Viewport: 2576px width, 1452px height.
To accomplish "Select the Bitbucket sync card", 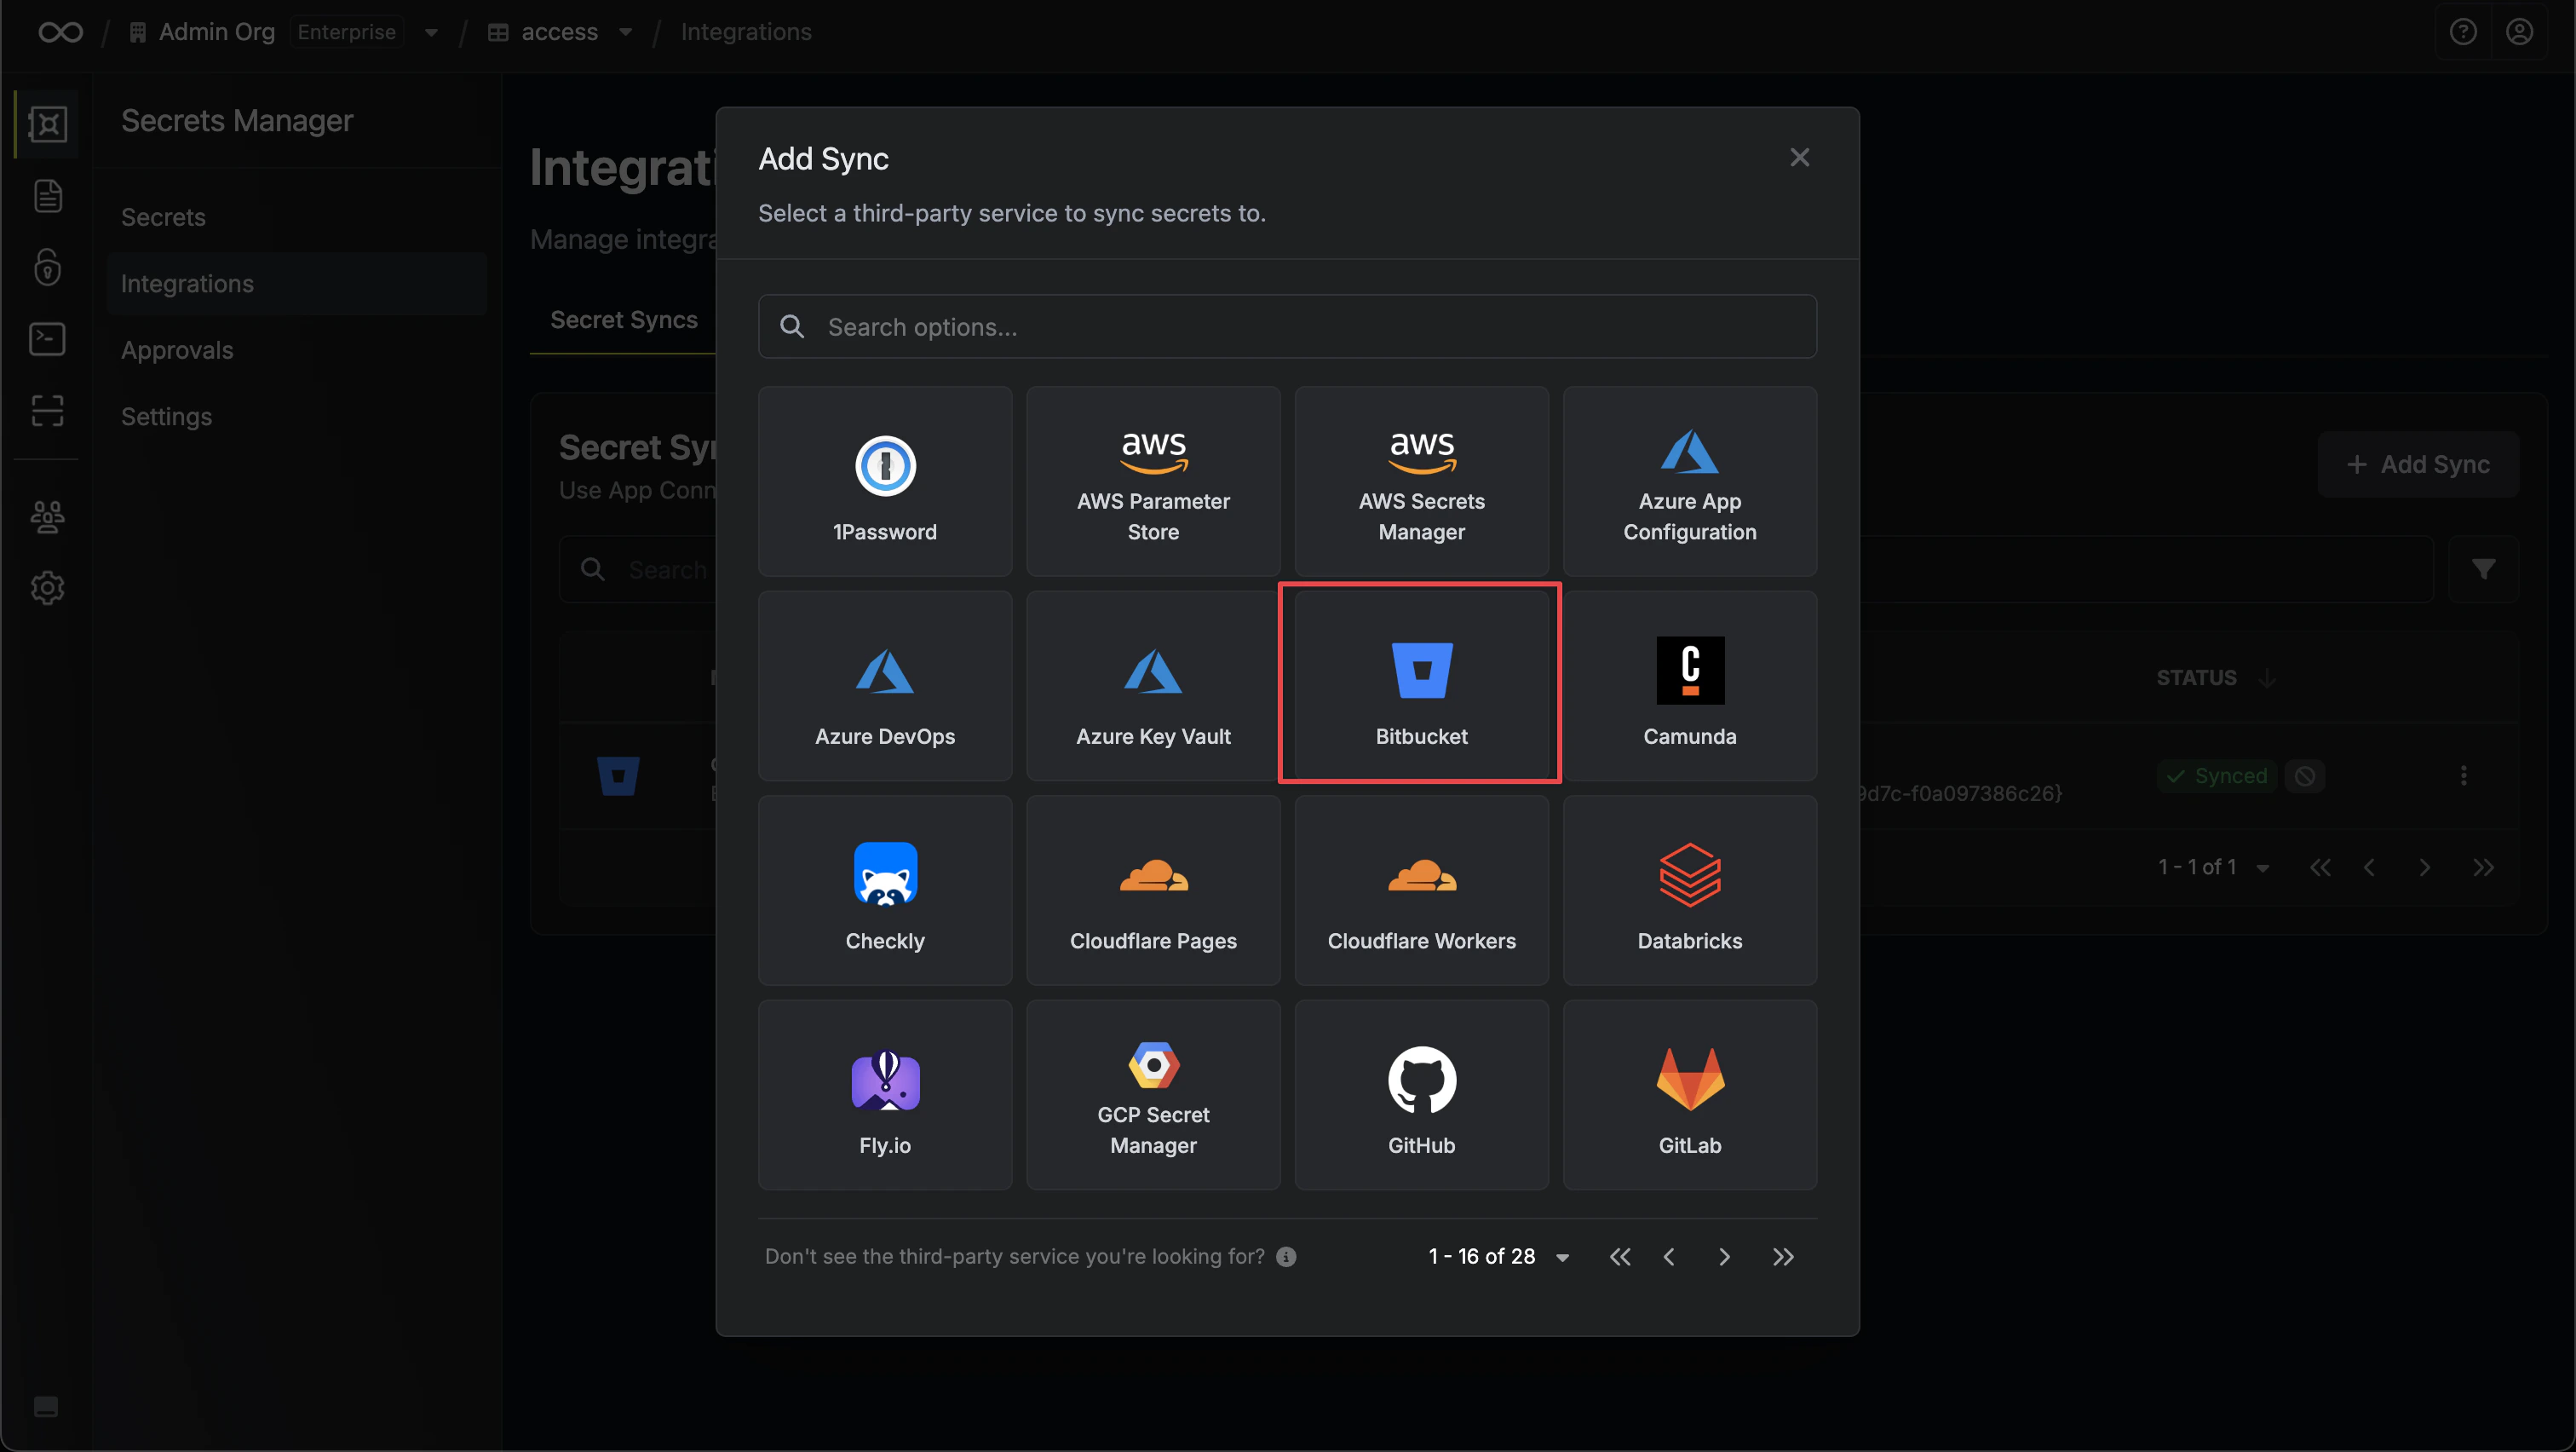I will coord(1421,685).
